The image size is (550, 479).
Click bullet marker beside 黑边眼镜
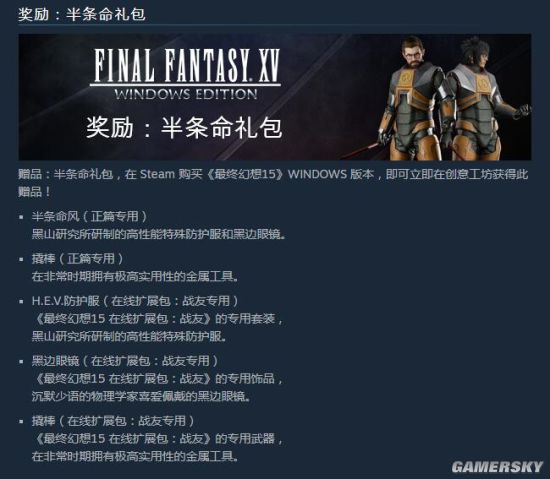pos(21,362)
